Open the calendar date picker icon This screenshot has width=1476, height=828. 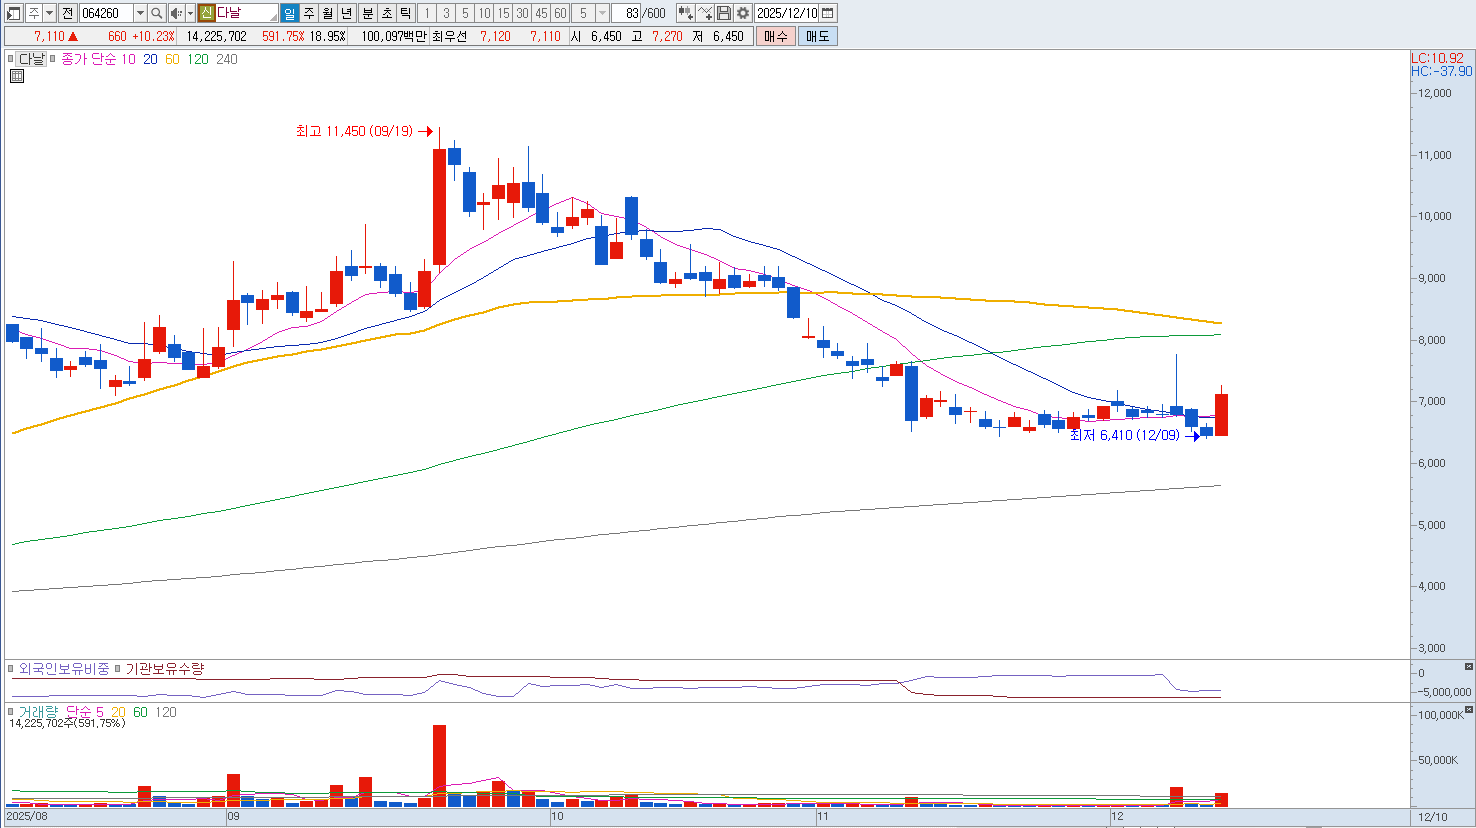(x=828, y=13)
